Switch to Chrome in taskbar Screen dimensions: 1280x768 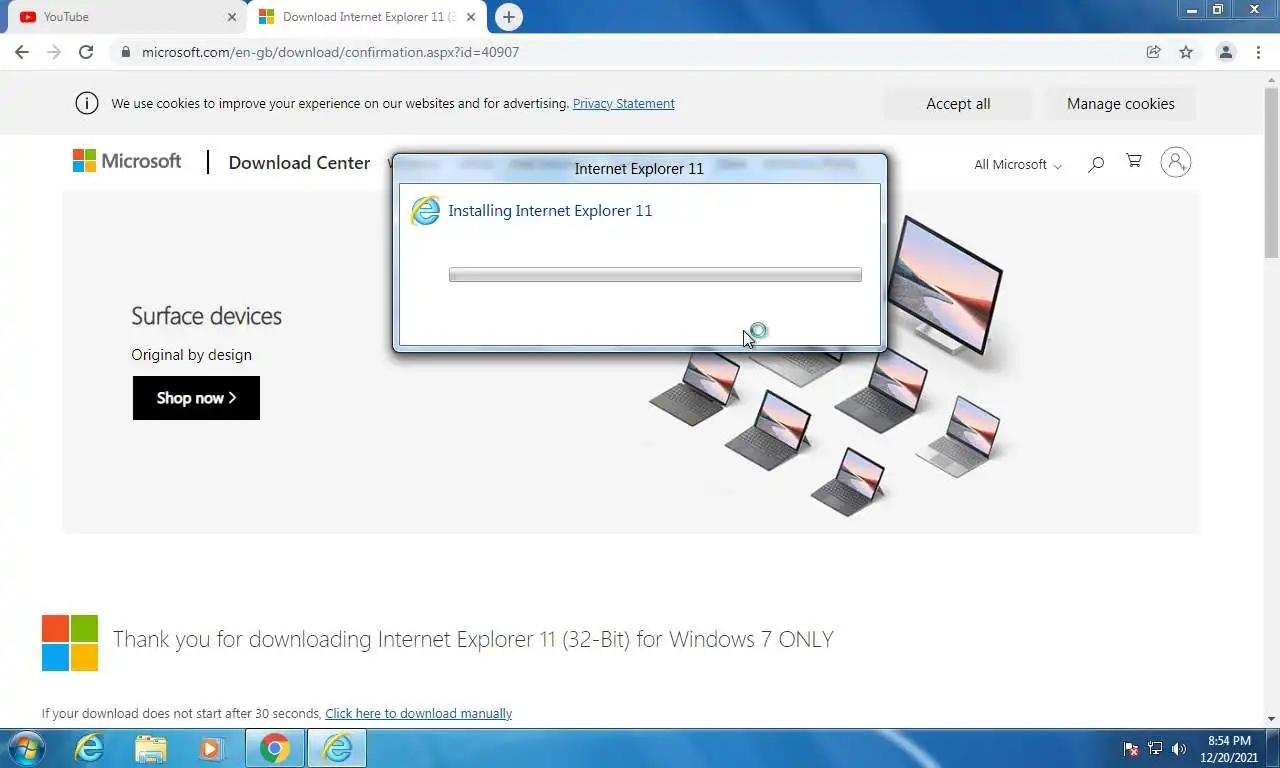(x=275, y=748)
